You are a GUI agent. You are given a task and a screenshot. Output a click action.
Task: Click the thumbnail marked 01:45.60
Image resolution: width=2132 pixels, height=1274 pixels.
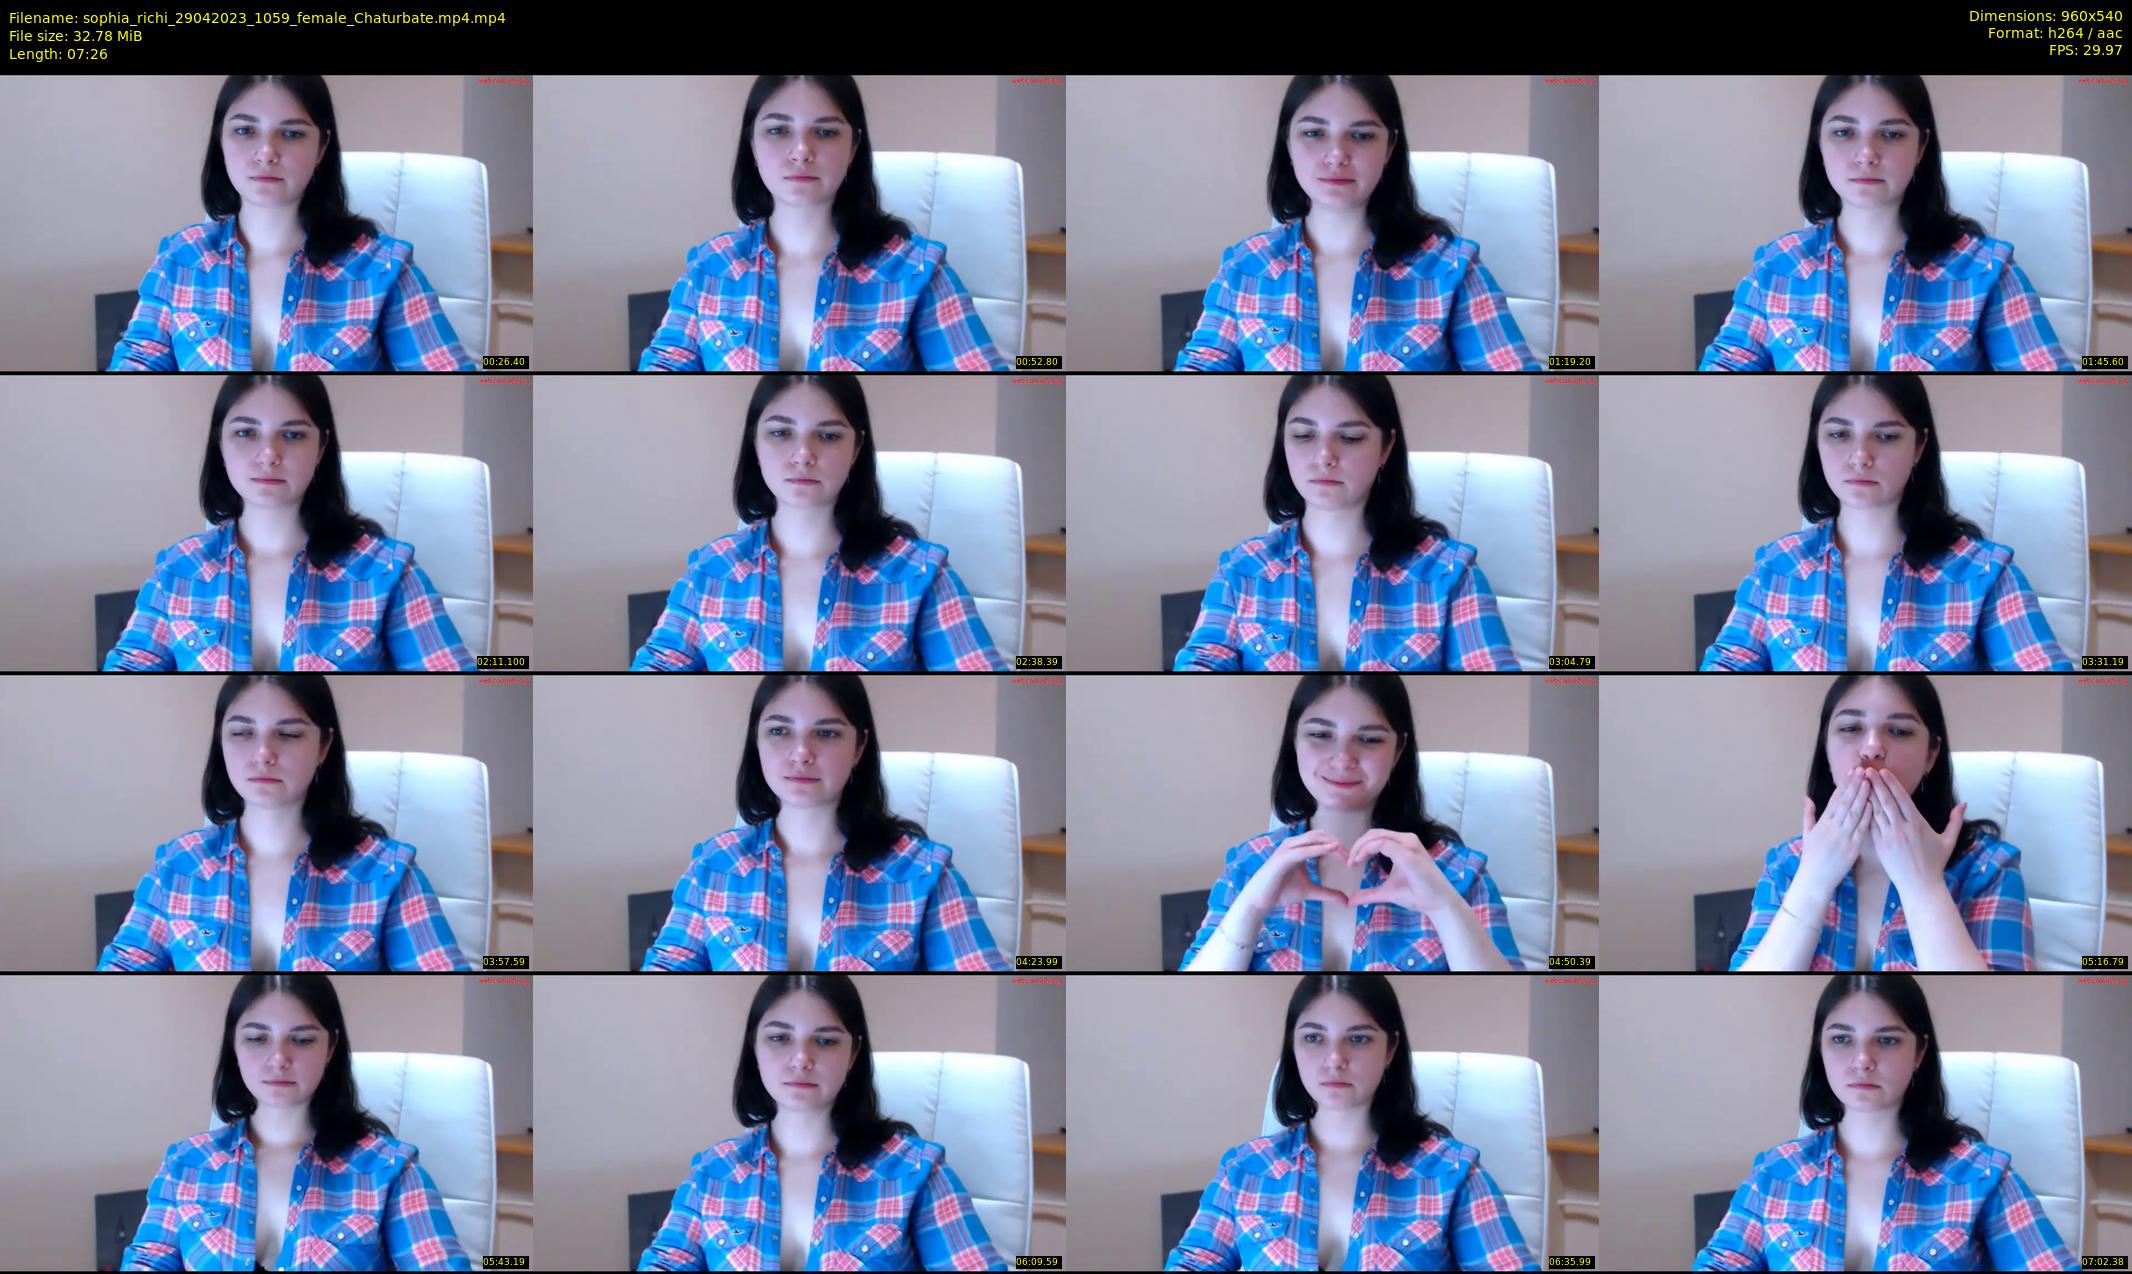click(1865, 223)
